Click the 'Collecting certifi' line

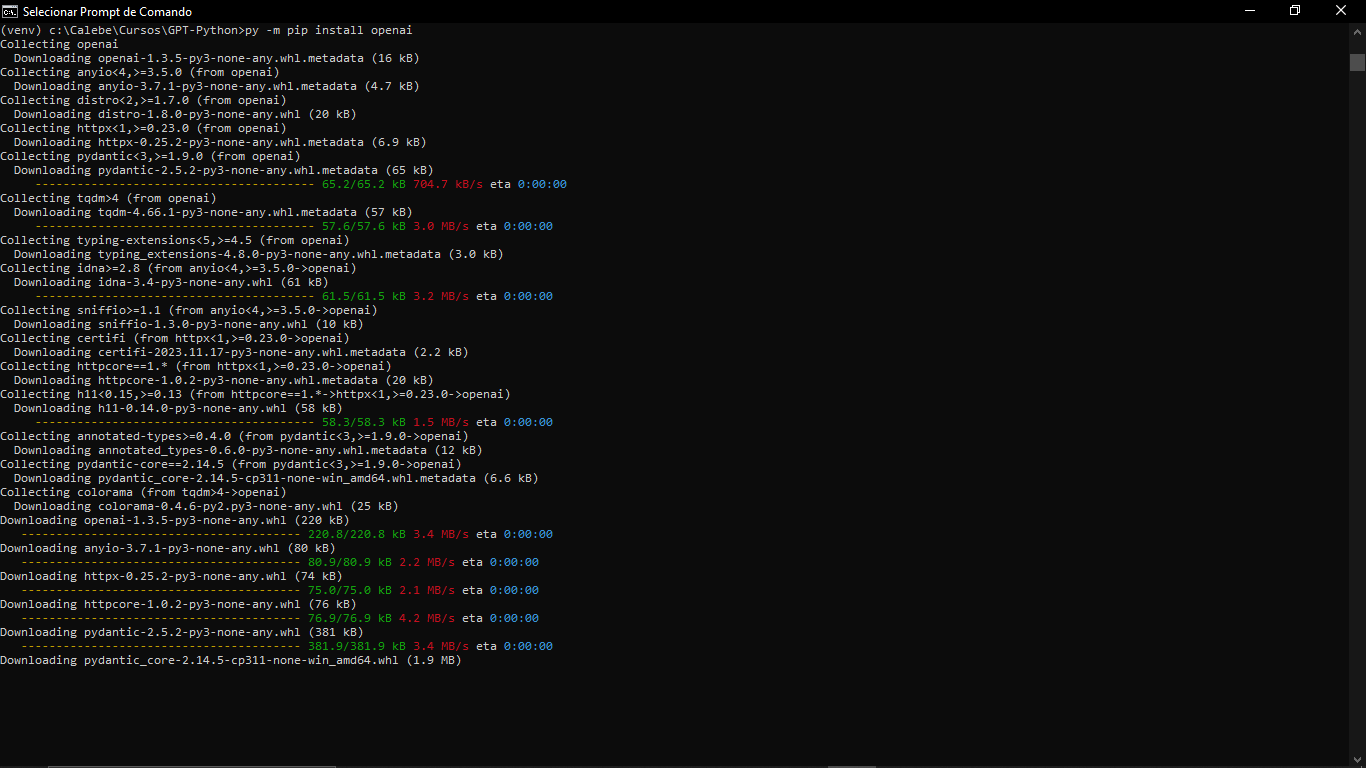point(175,338)
